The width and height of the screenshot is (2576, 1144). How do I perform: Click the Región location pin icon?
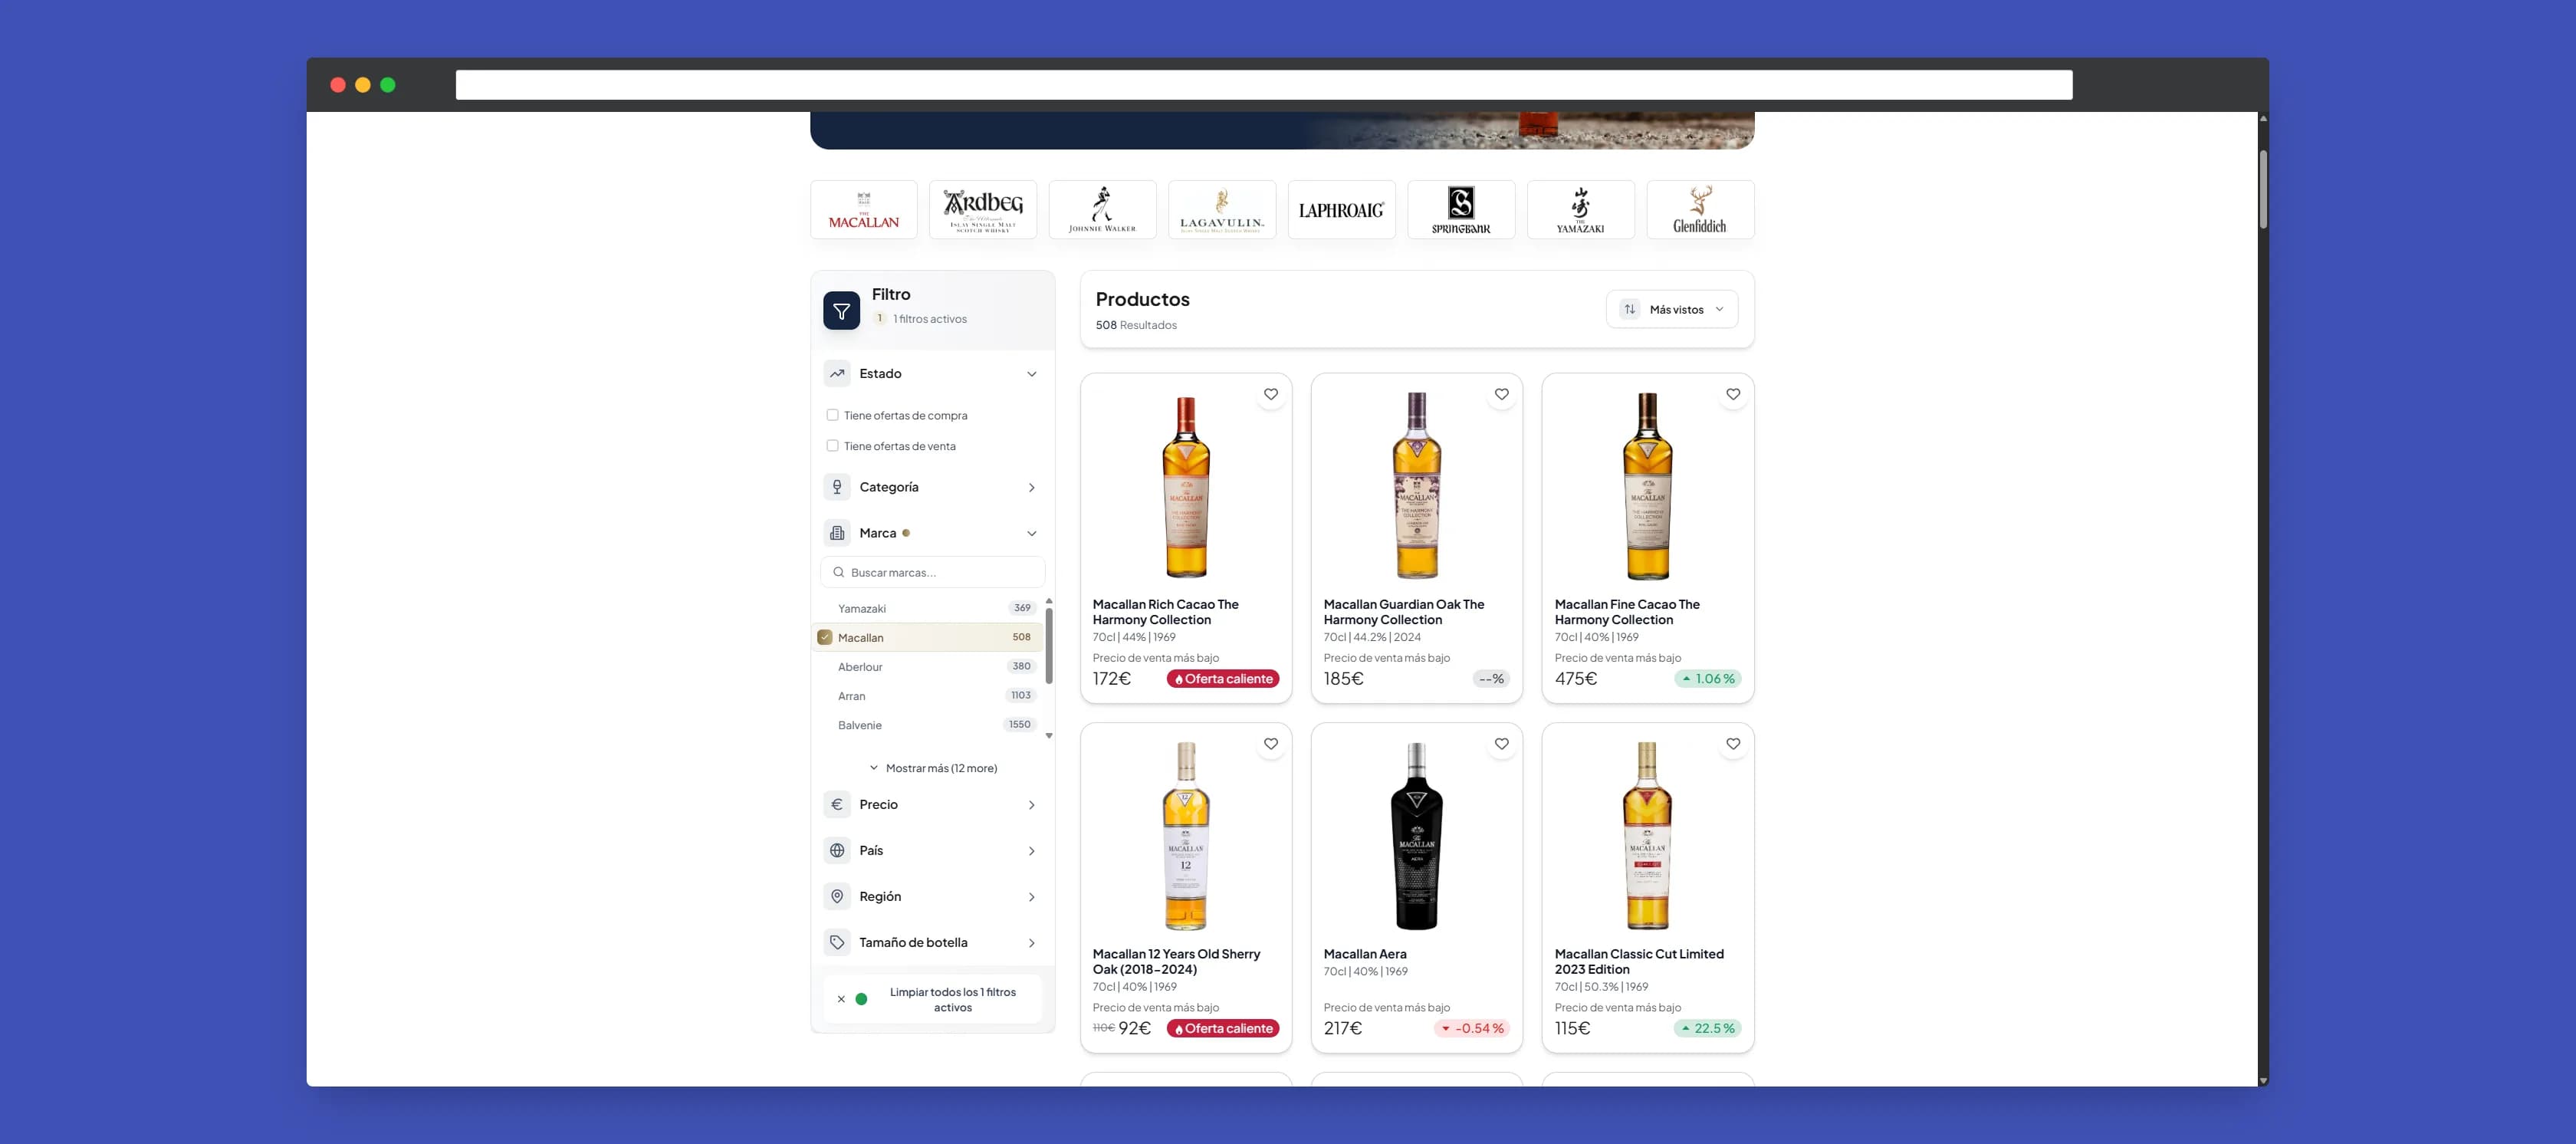pos(837,897)
